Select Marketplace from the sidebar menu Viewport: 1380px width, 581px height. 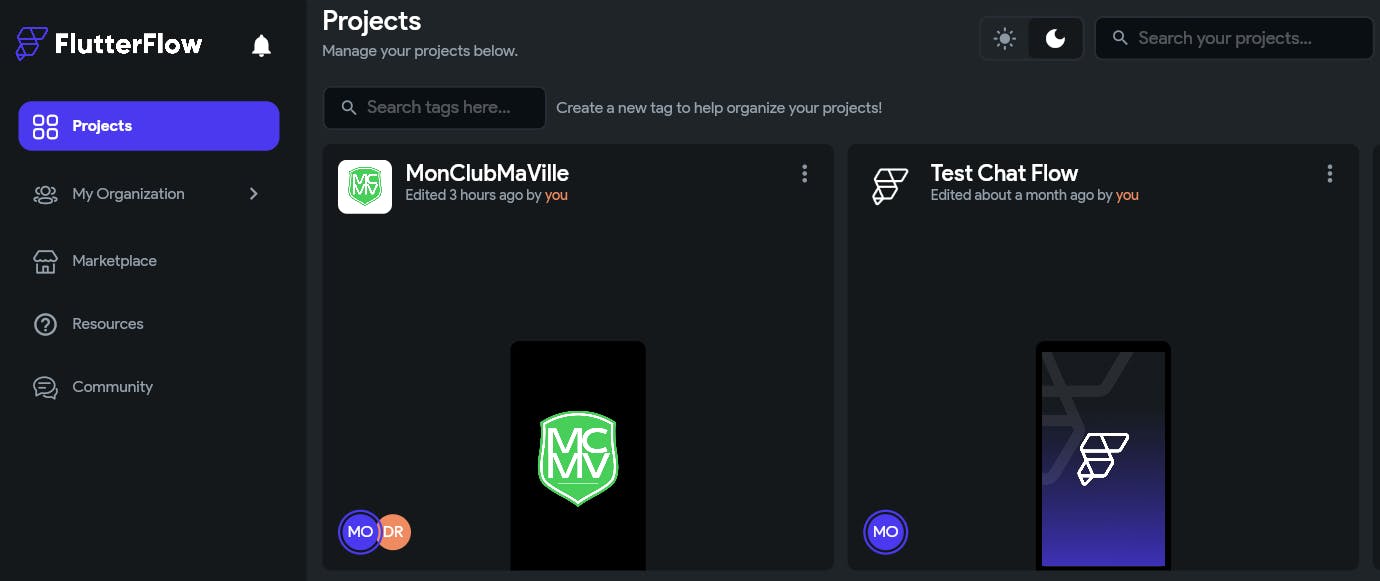click(114, 261)
